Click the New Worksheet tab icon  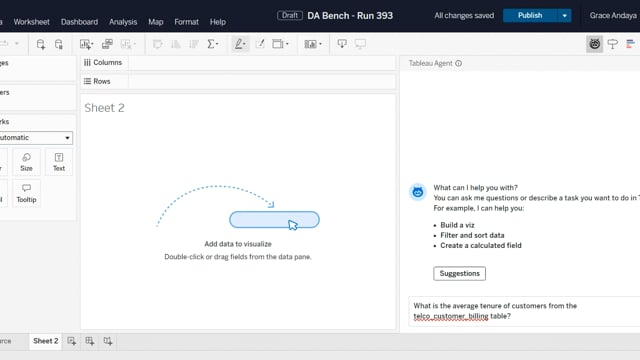(x=71, y=341)
